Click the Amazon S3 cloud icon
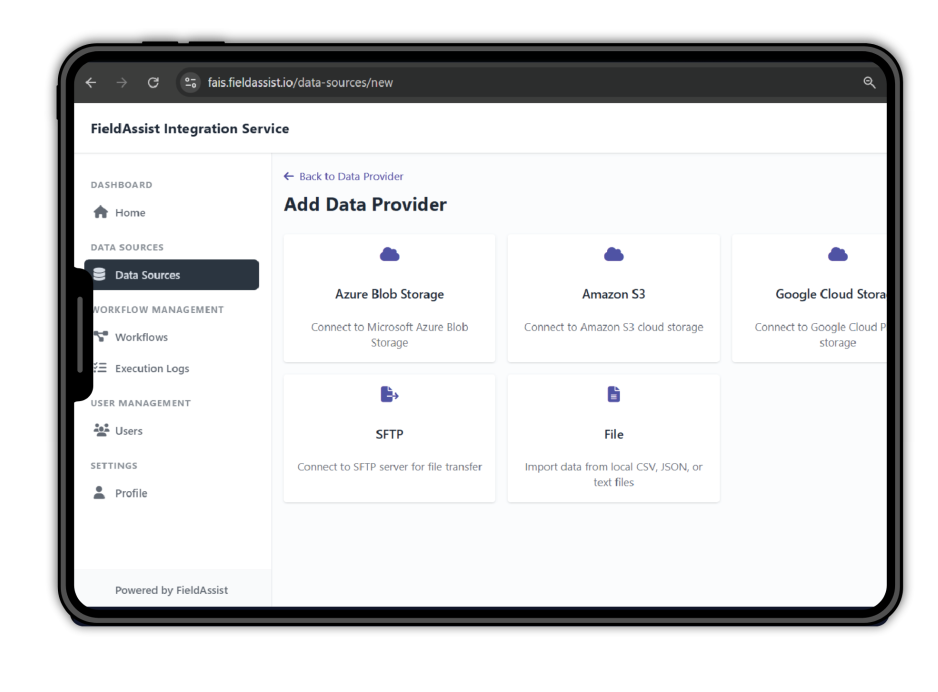The width and height of the screenshot is (938, 692). click(x=614, y=255)
